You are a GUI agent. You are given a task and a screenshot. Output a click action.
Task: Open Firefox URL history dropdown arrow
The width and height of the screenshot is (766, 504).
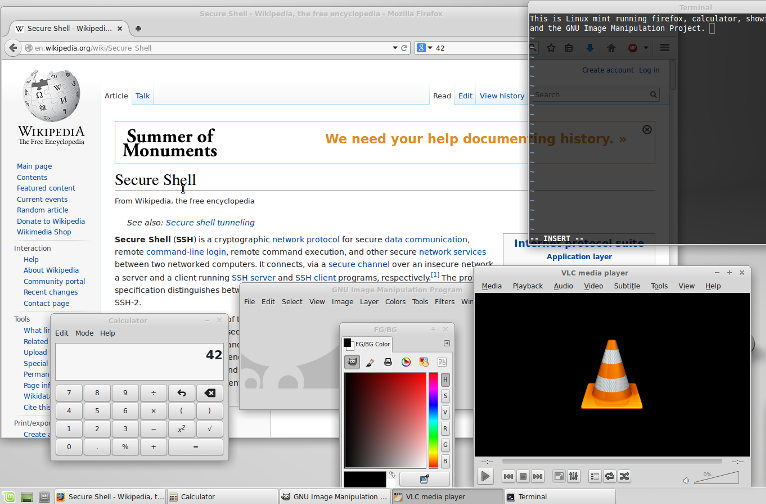[395, 48]
